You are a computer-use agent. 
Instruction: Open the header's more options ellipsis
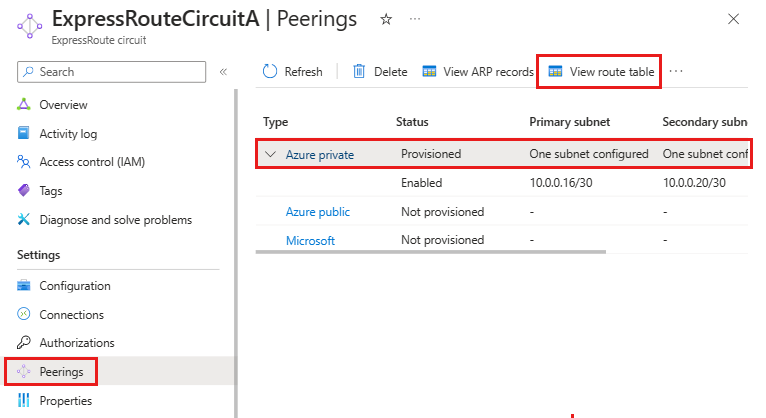point(415,19)
